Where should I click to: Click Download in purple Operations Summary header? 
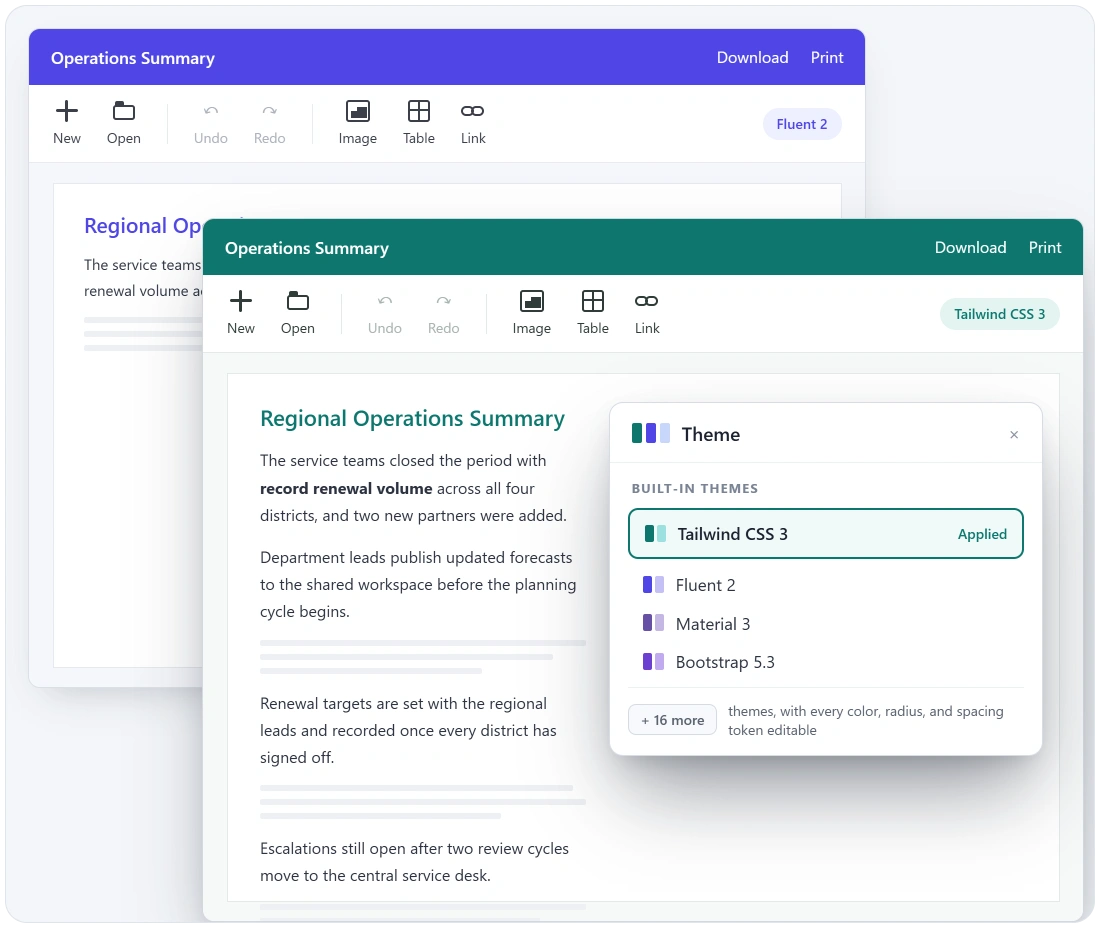[752, 58]
